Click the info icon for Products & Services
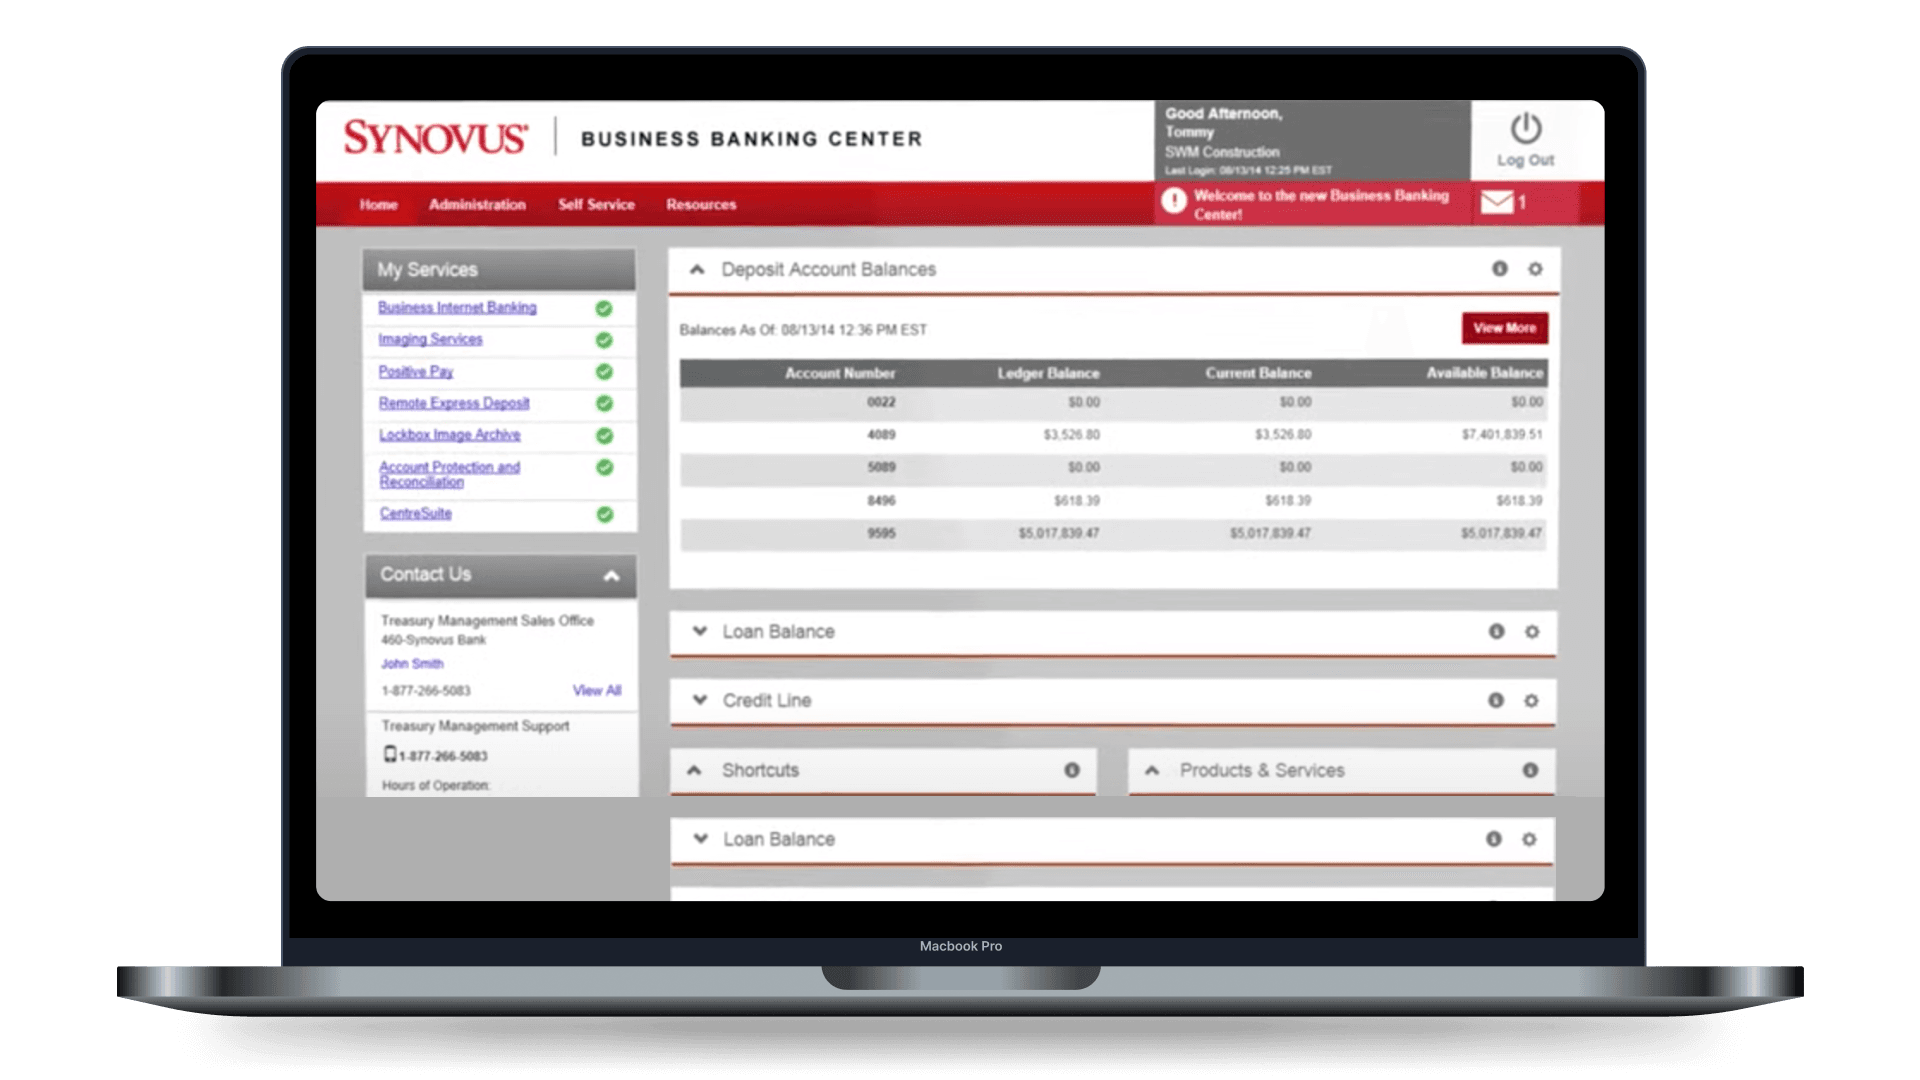Screen dimensions: 1920x1080 [1529, 770]
